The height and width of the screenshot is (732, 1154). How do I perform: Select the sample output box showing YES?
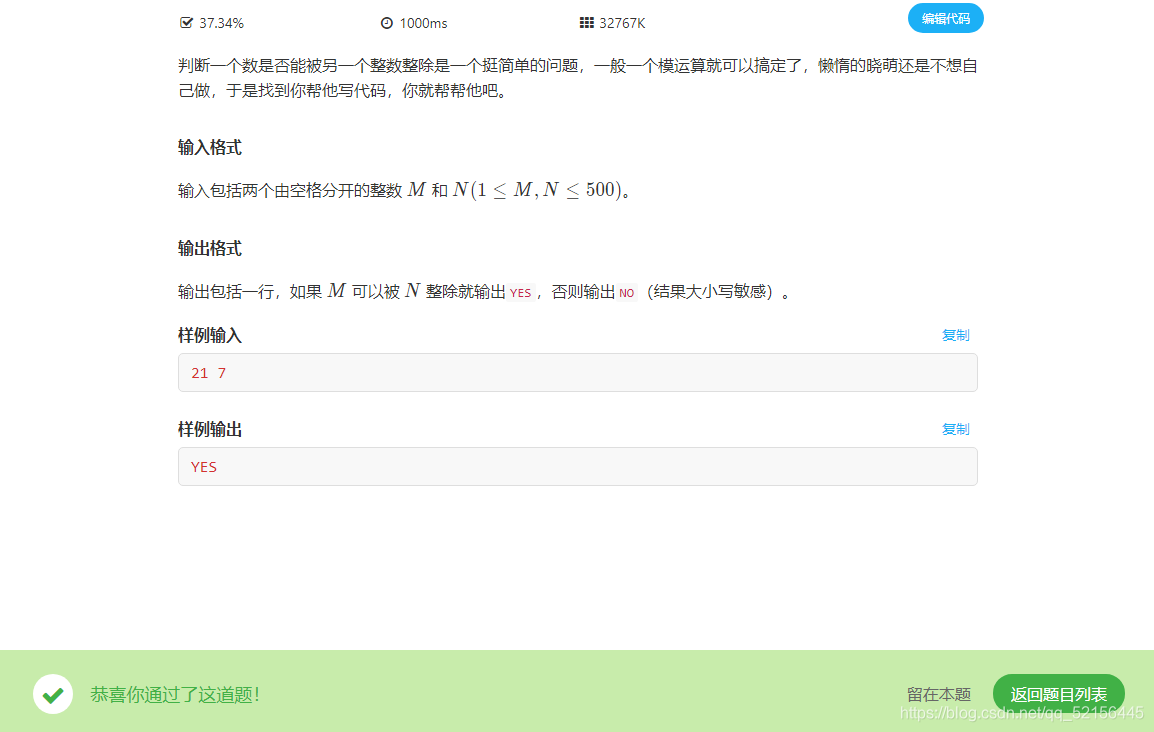(x=577, y=466)
